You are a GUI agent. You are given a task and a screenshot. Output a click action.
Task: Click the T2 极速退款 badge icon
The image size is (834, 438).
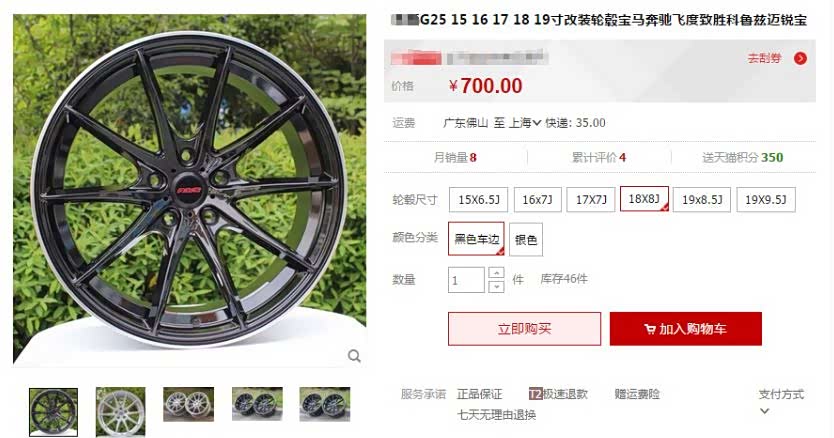[x=535, y=394]
